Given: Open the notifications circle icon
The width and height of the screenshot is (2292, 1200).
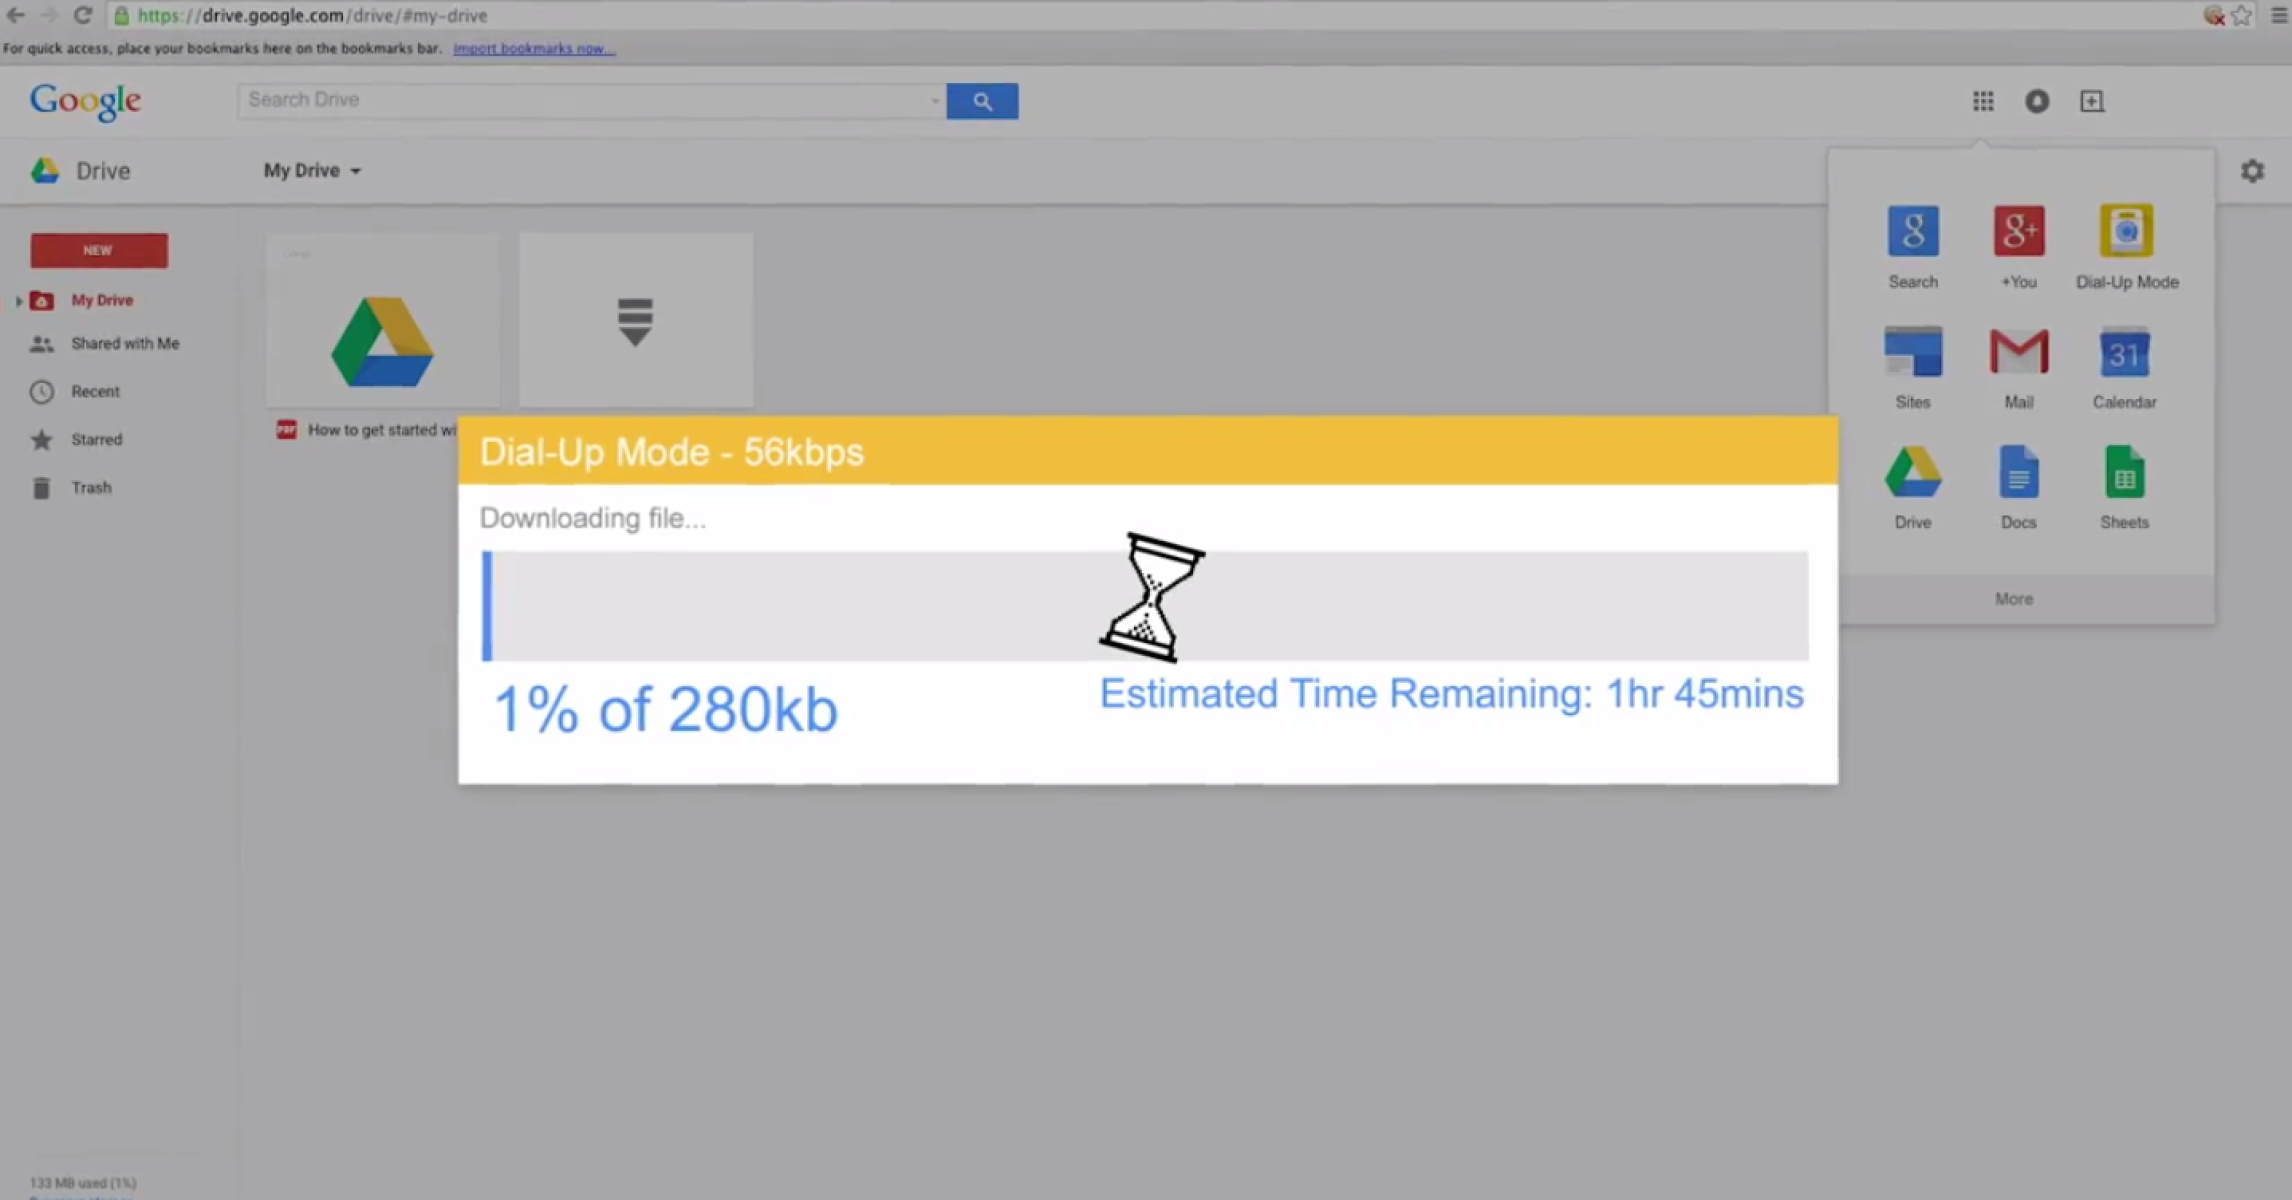Looking at the screenshot, I should tap(2037, 101).
